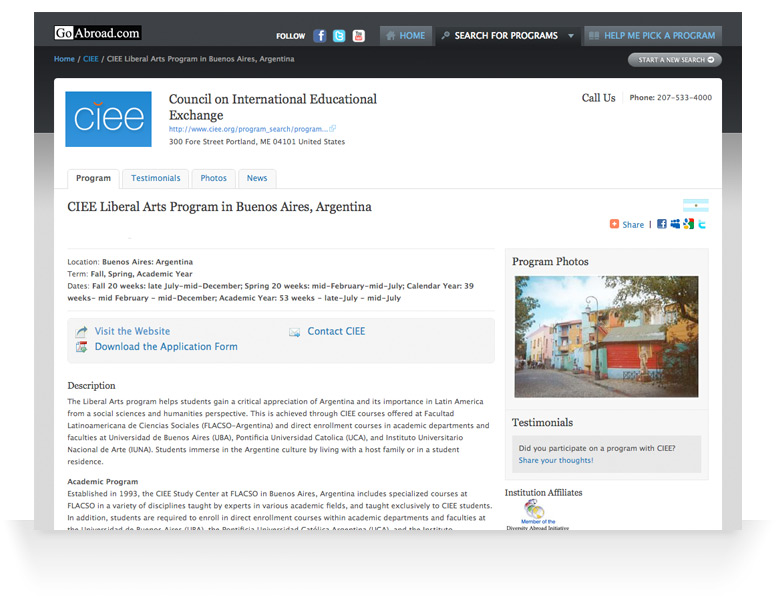The height and width of the screenshot is (600, 776).
Task: Click the envelope icon beside Contact CIEE
Action: (x=294, y=332)
